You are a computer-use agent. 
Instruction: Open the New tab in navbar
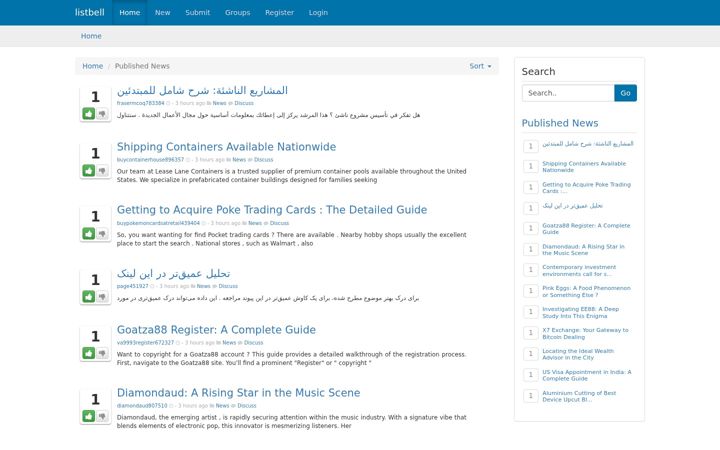163,12
